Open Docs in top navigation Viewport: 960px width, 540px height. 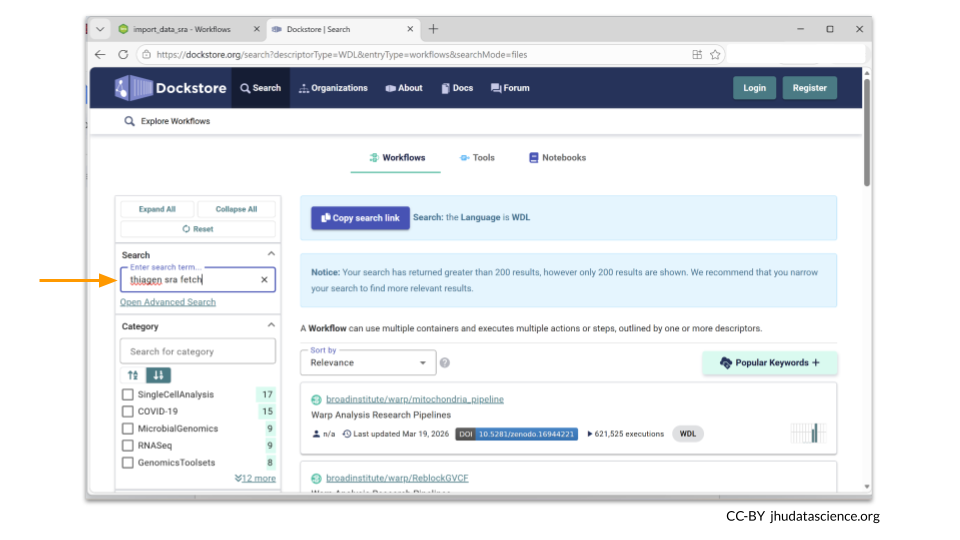(457, 88)
